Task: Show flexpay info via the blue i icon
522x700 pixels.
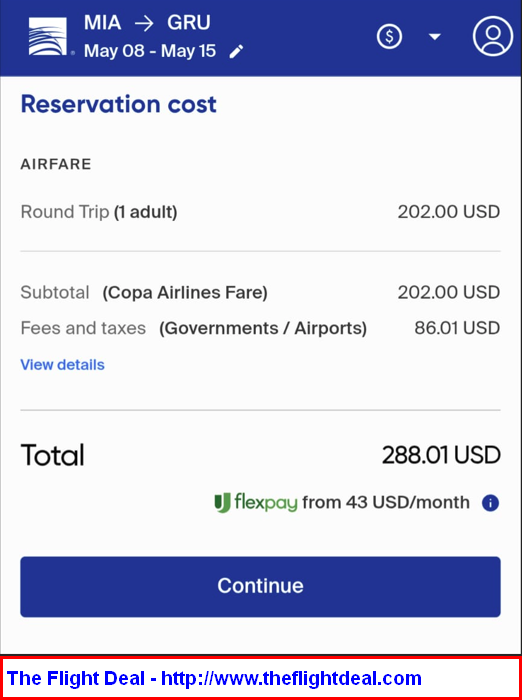Action: pos(490,503)
